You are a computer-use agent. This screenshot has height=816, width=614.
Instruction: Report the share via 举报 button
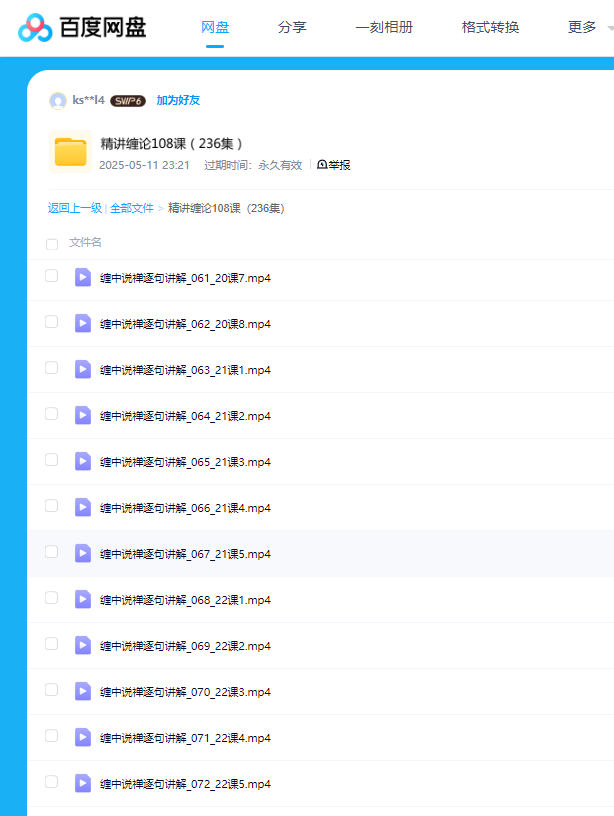pos(334,165)
